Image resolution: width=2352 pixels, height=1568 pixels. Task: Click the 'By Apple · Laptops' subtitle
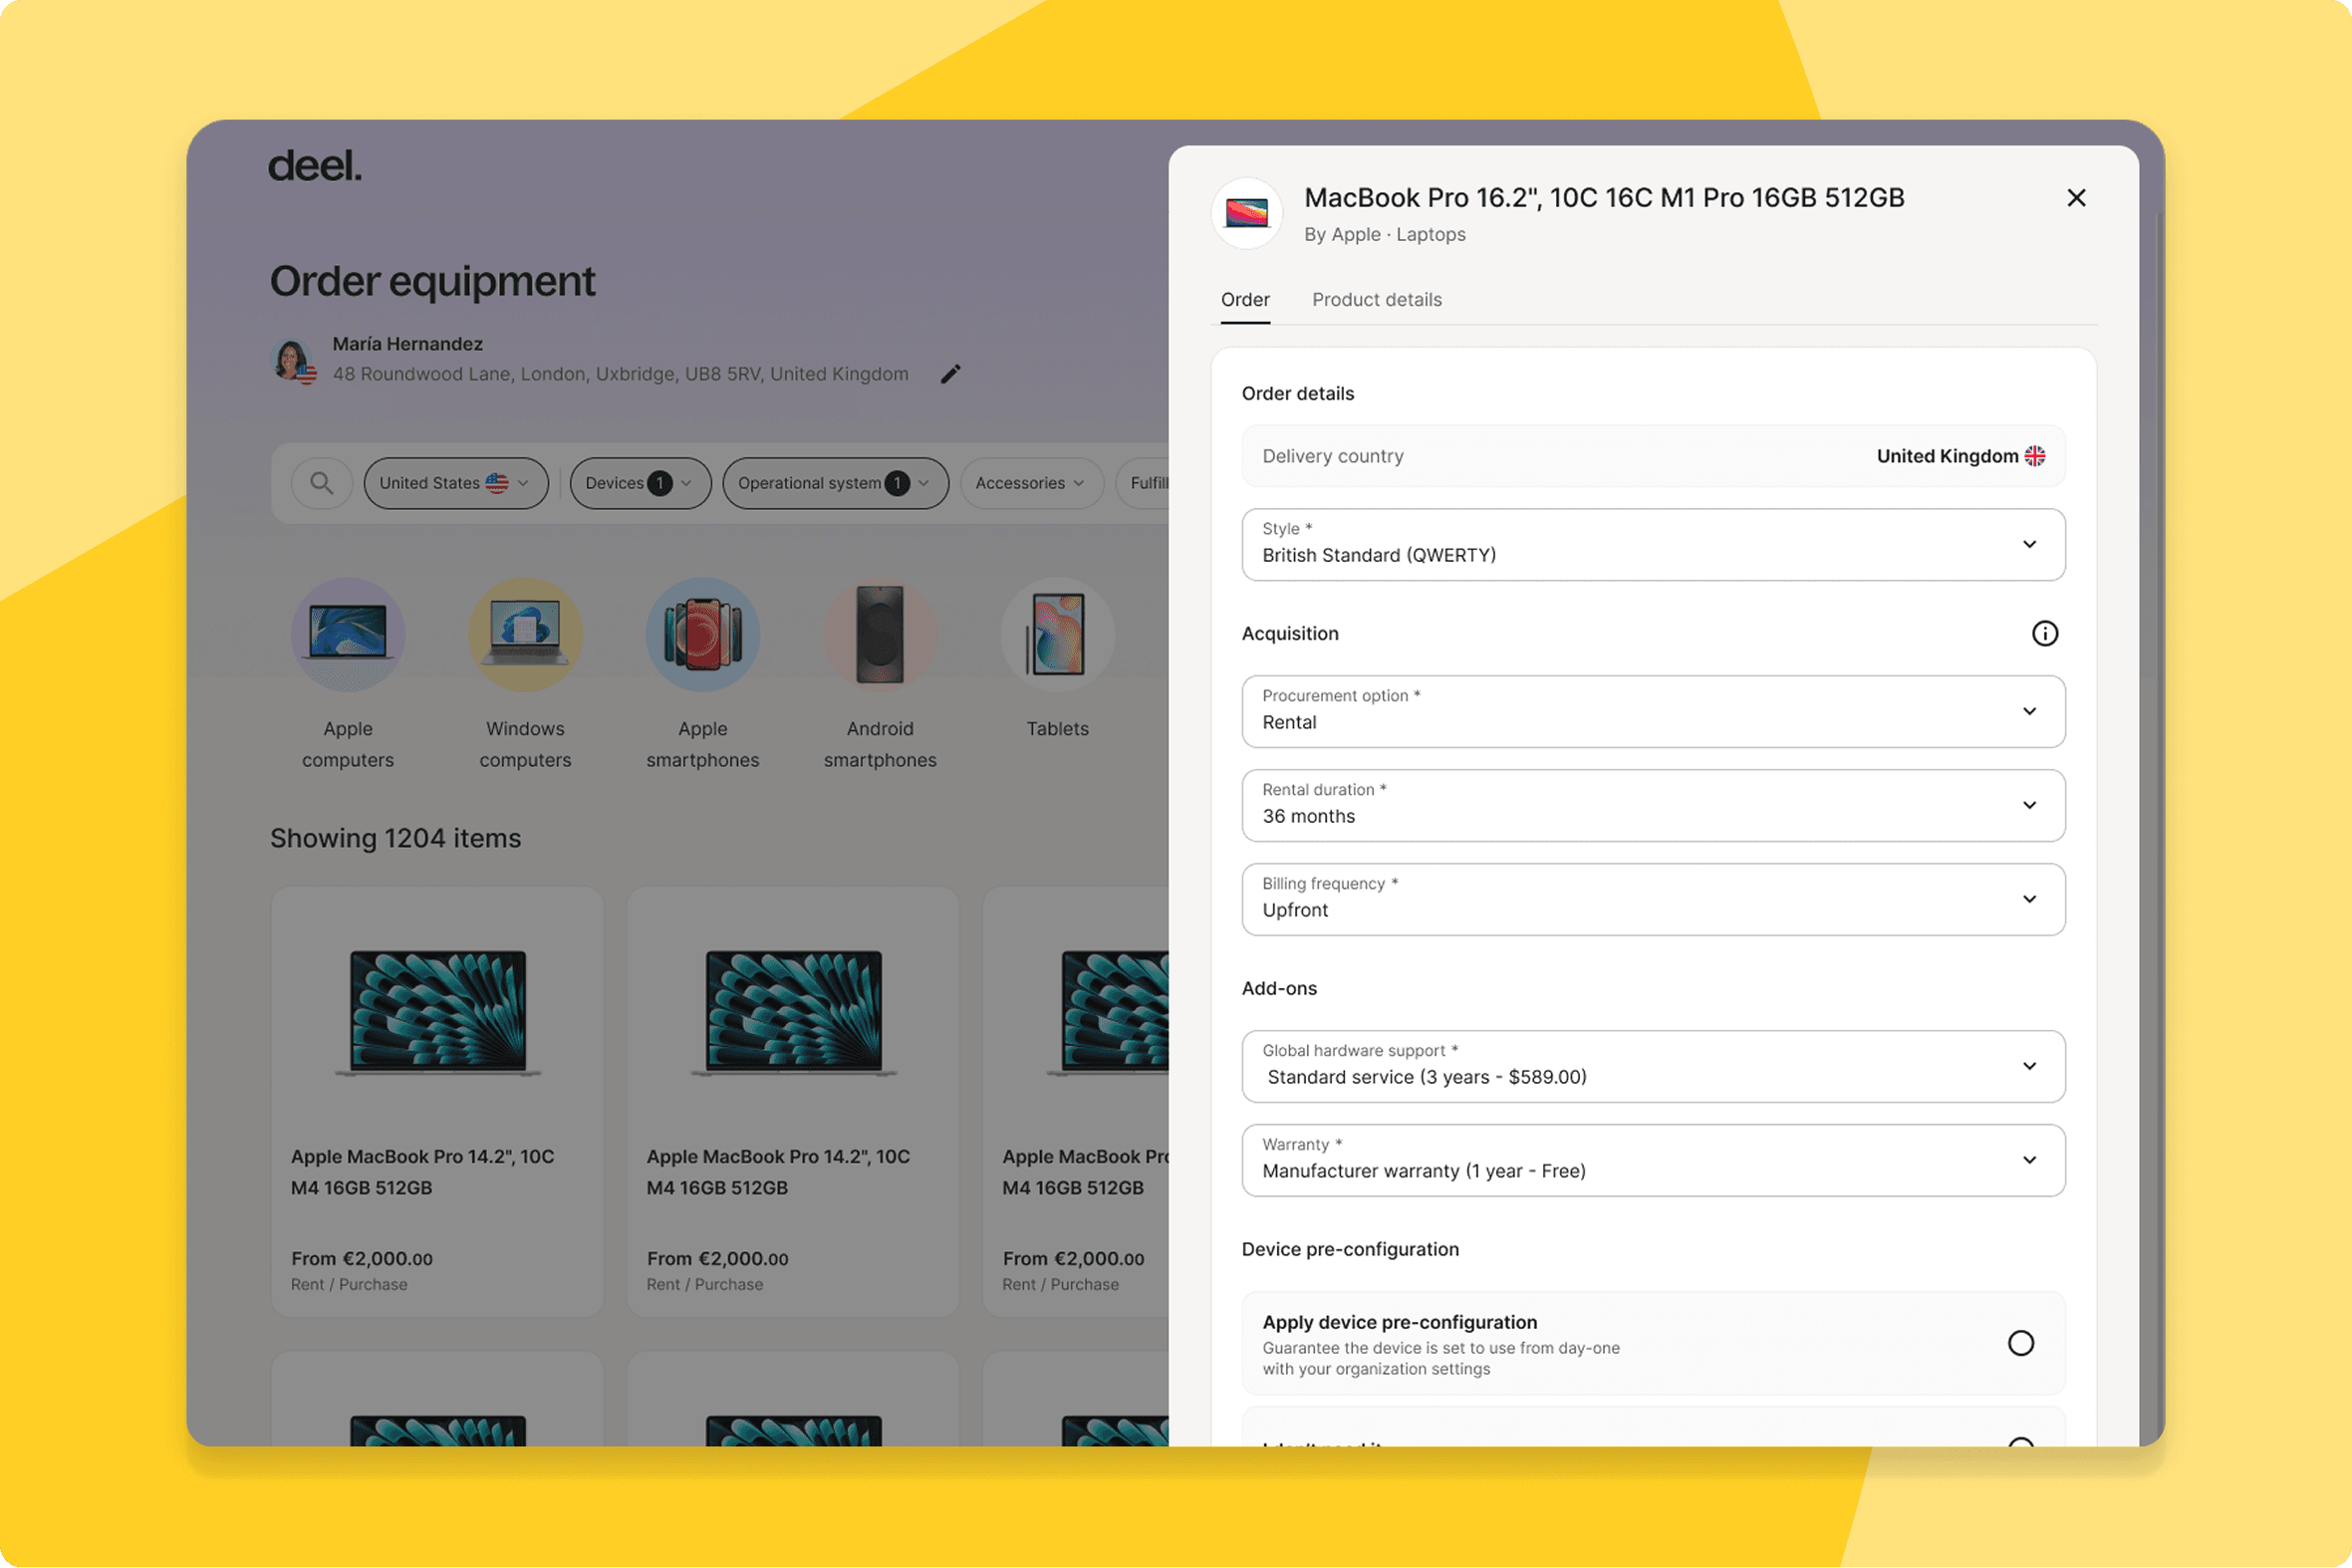(x=1384, y=234)
